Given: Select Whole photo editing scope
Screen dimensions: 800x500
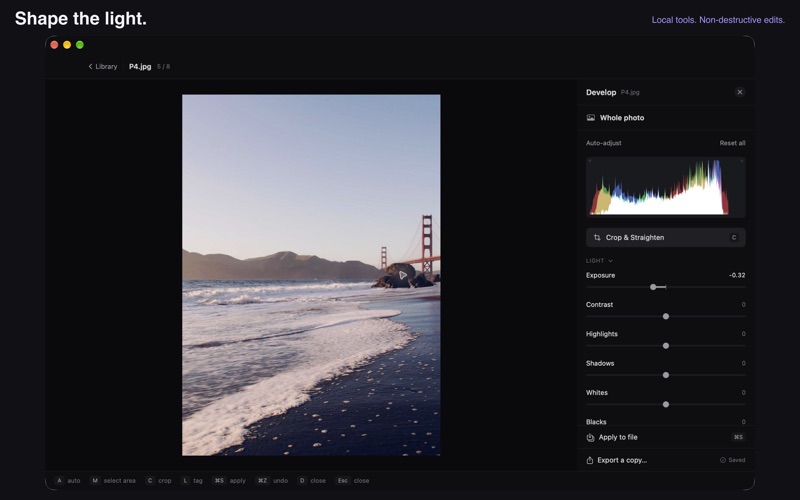Looking at the screenshot, I should coord(665,118).
